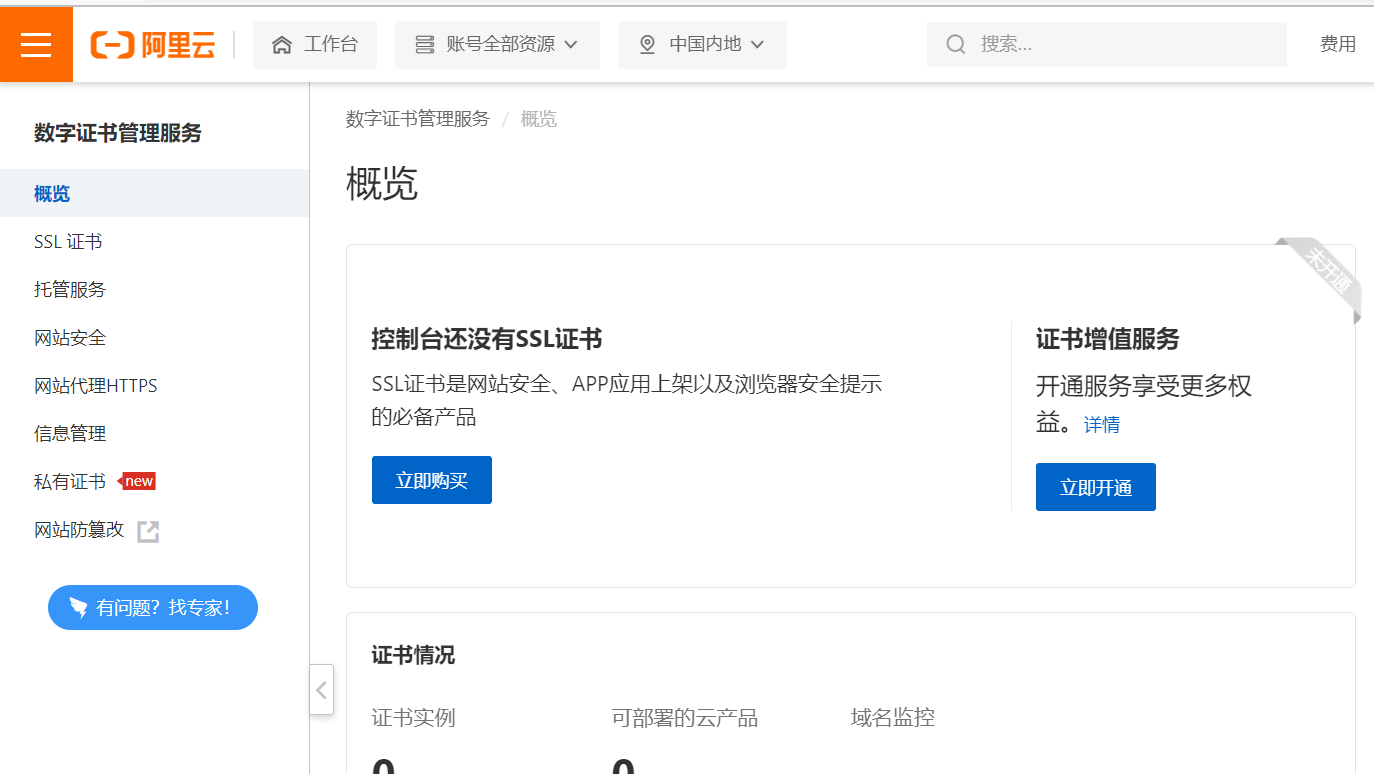Viewport: 1374px width, 774px height.
Task: Open the 详情 link
Action: [1102, 425]
